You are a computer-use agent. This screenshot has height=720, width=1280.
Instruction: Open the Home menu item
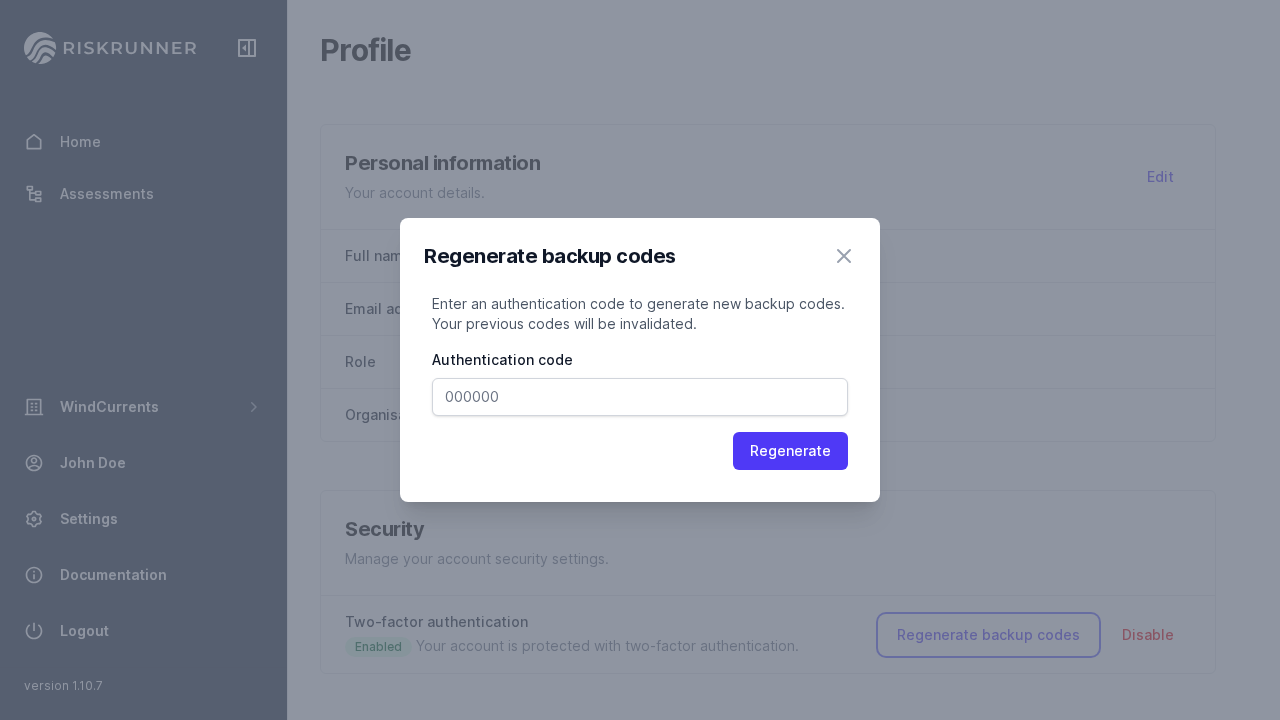click(x=80, y=142)
